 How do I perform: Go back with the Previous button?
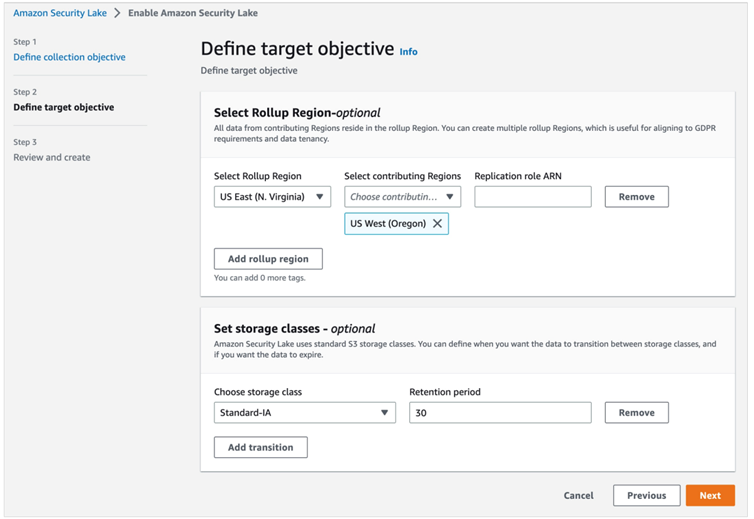pyautogui.click(x=646, y=495)
